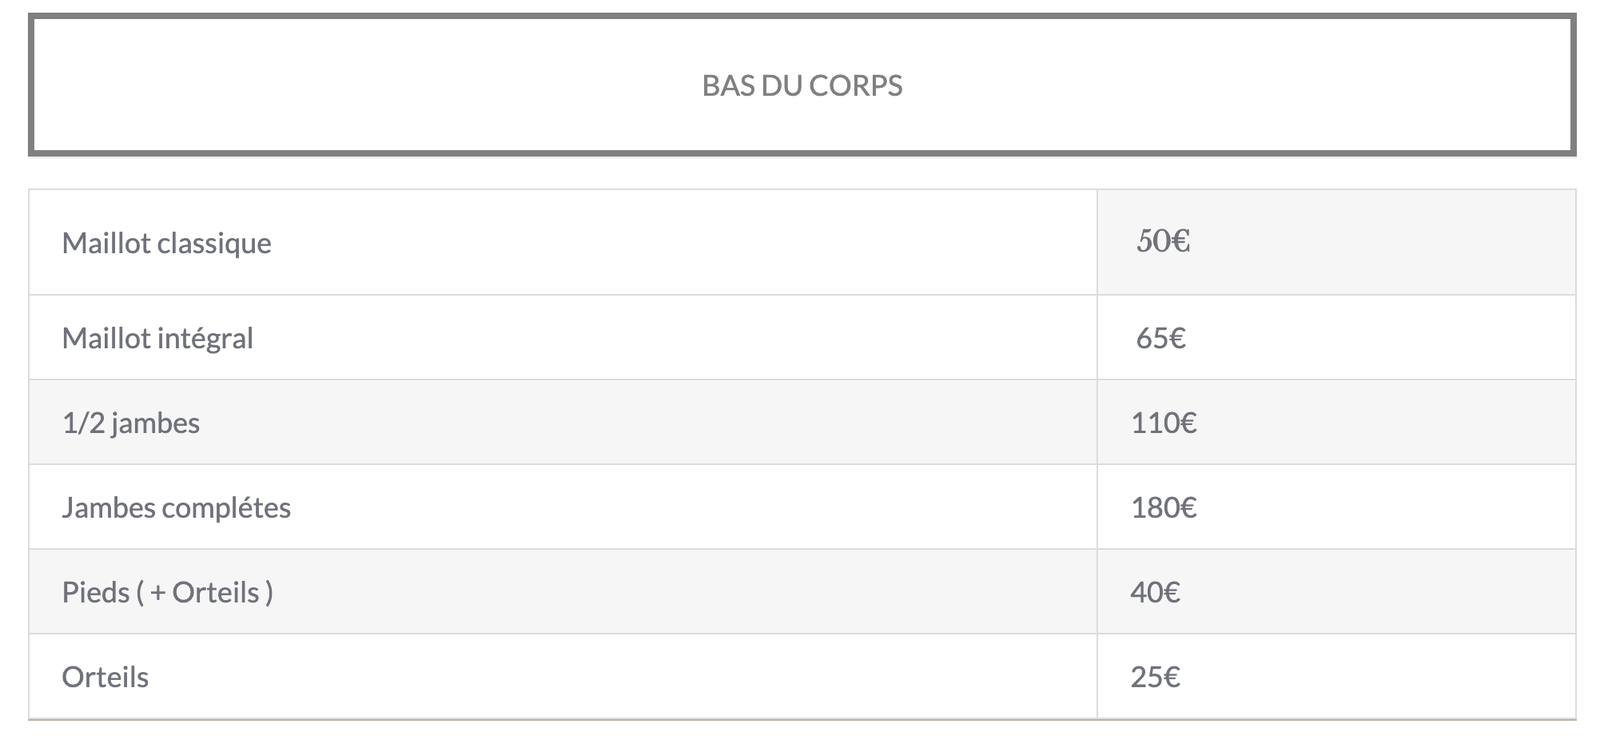Click the BAS DU CORPS header box
This screenshot has width=1600, height=743.
click(802, 85)
